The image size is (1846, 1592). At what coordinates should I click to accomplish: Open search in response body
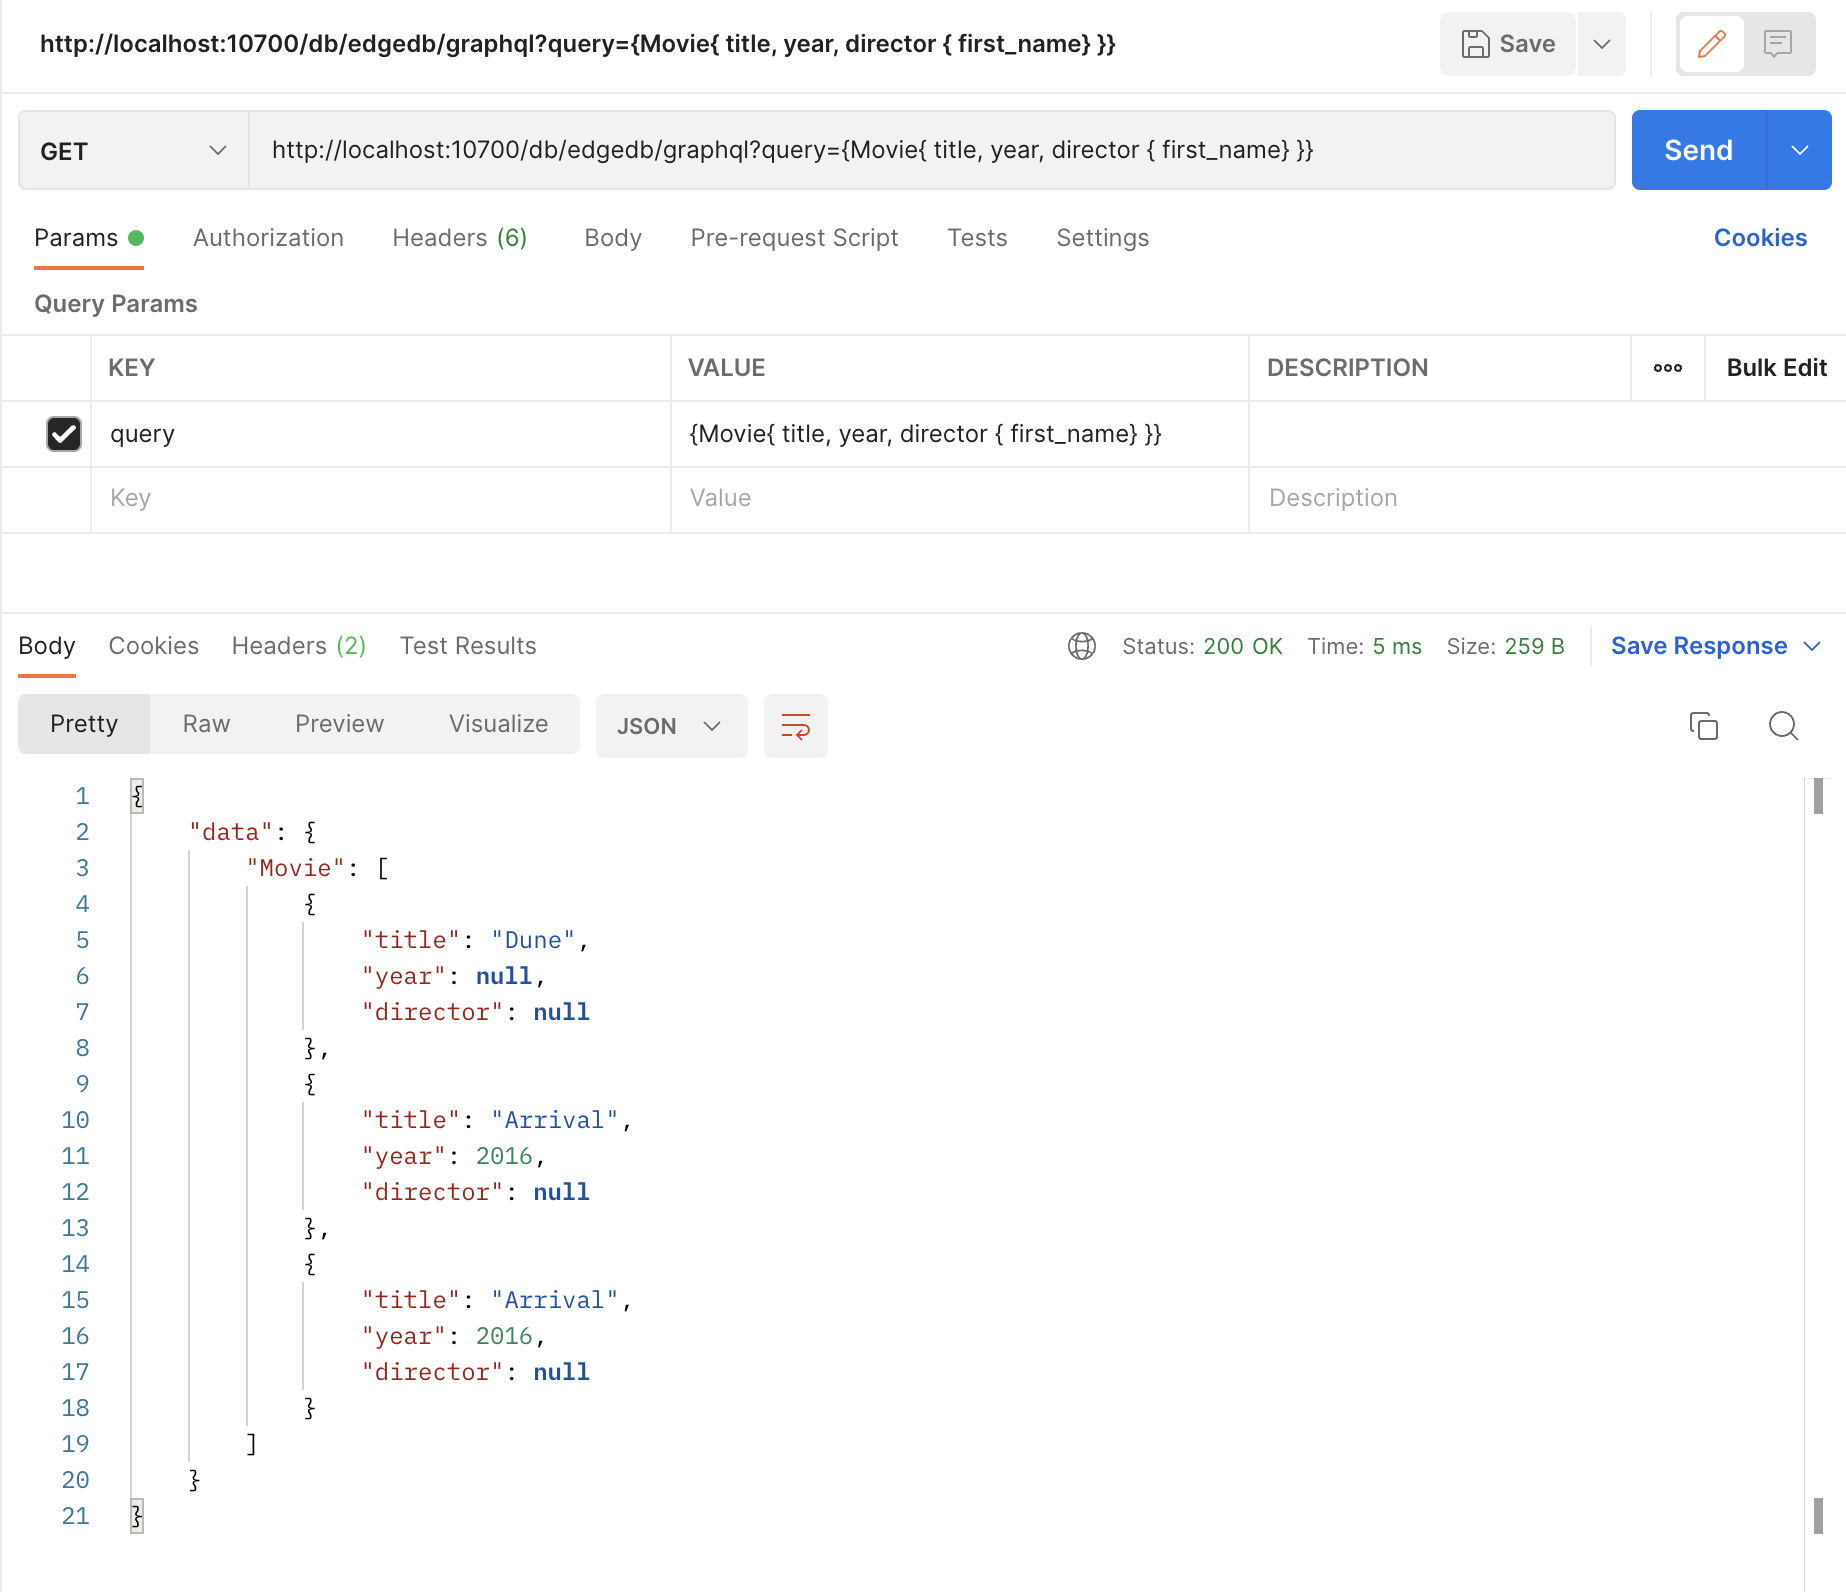[x=1783, y=725]
